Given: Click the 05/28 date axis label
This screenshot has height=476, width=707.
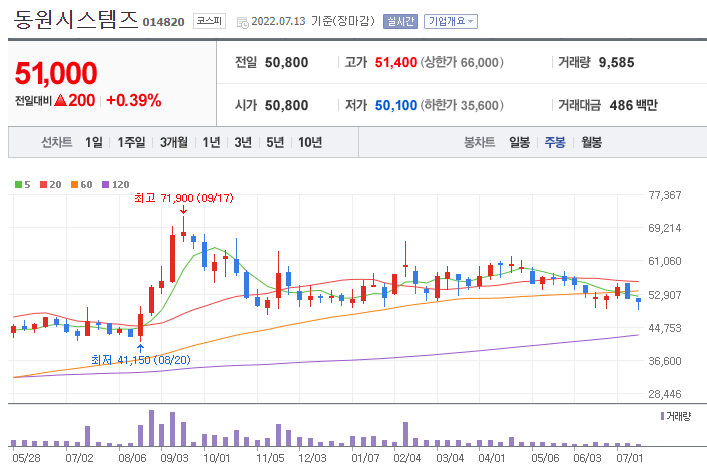Looking at the screenshot, I should 26,458.
